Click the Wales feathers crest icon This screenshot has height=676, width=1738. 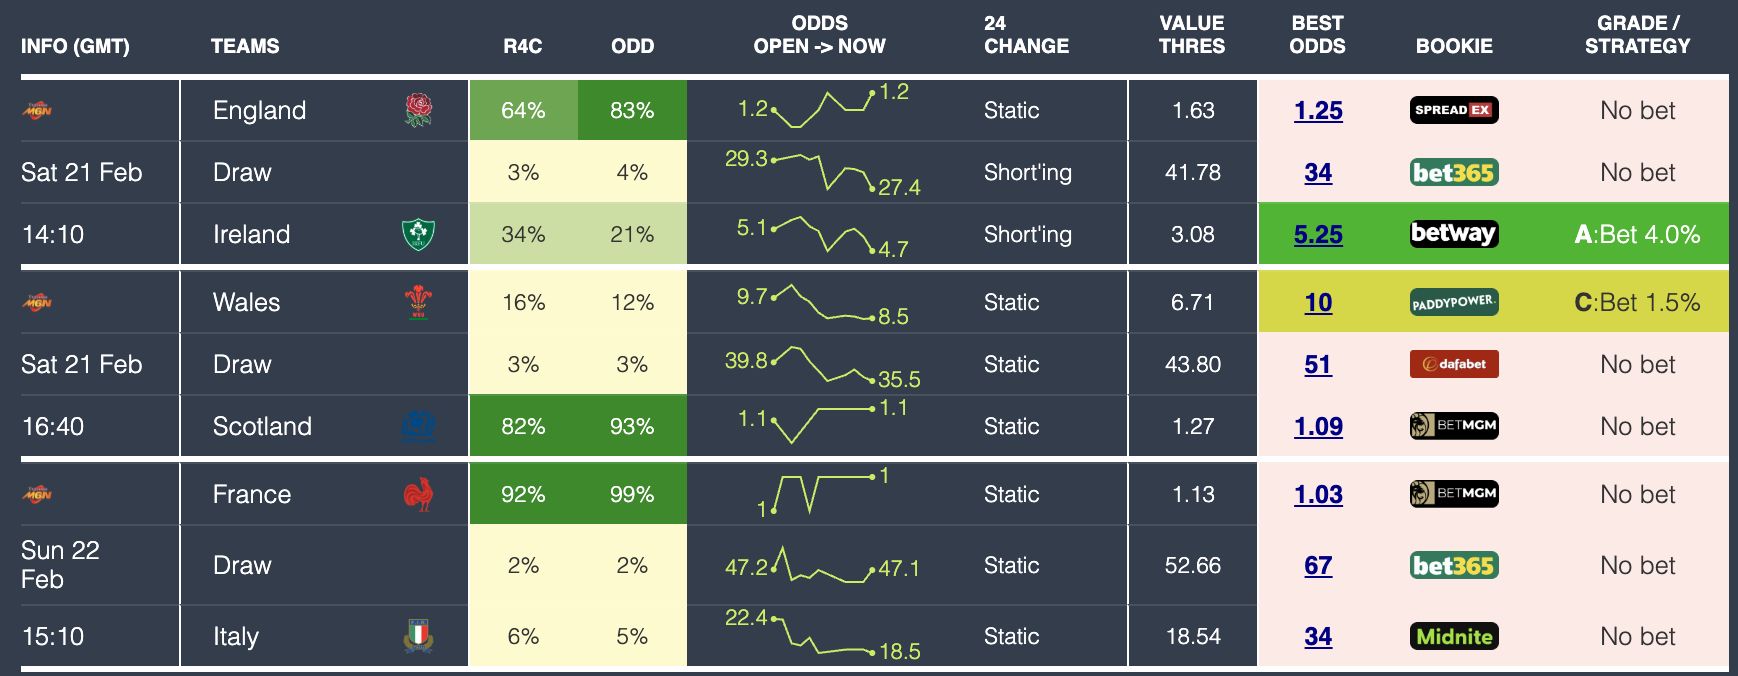coord(418,302)
